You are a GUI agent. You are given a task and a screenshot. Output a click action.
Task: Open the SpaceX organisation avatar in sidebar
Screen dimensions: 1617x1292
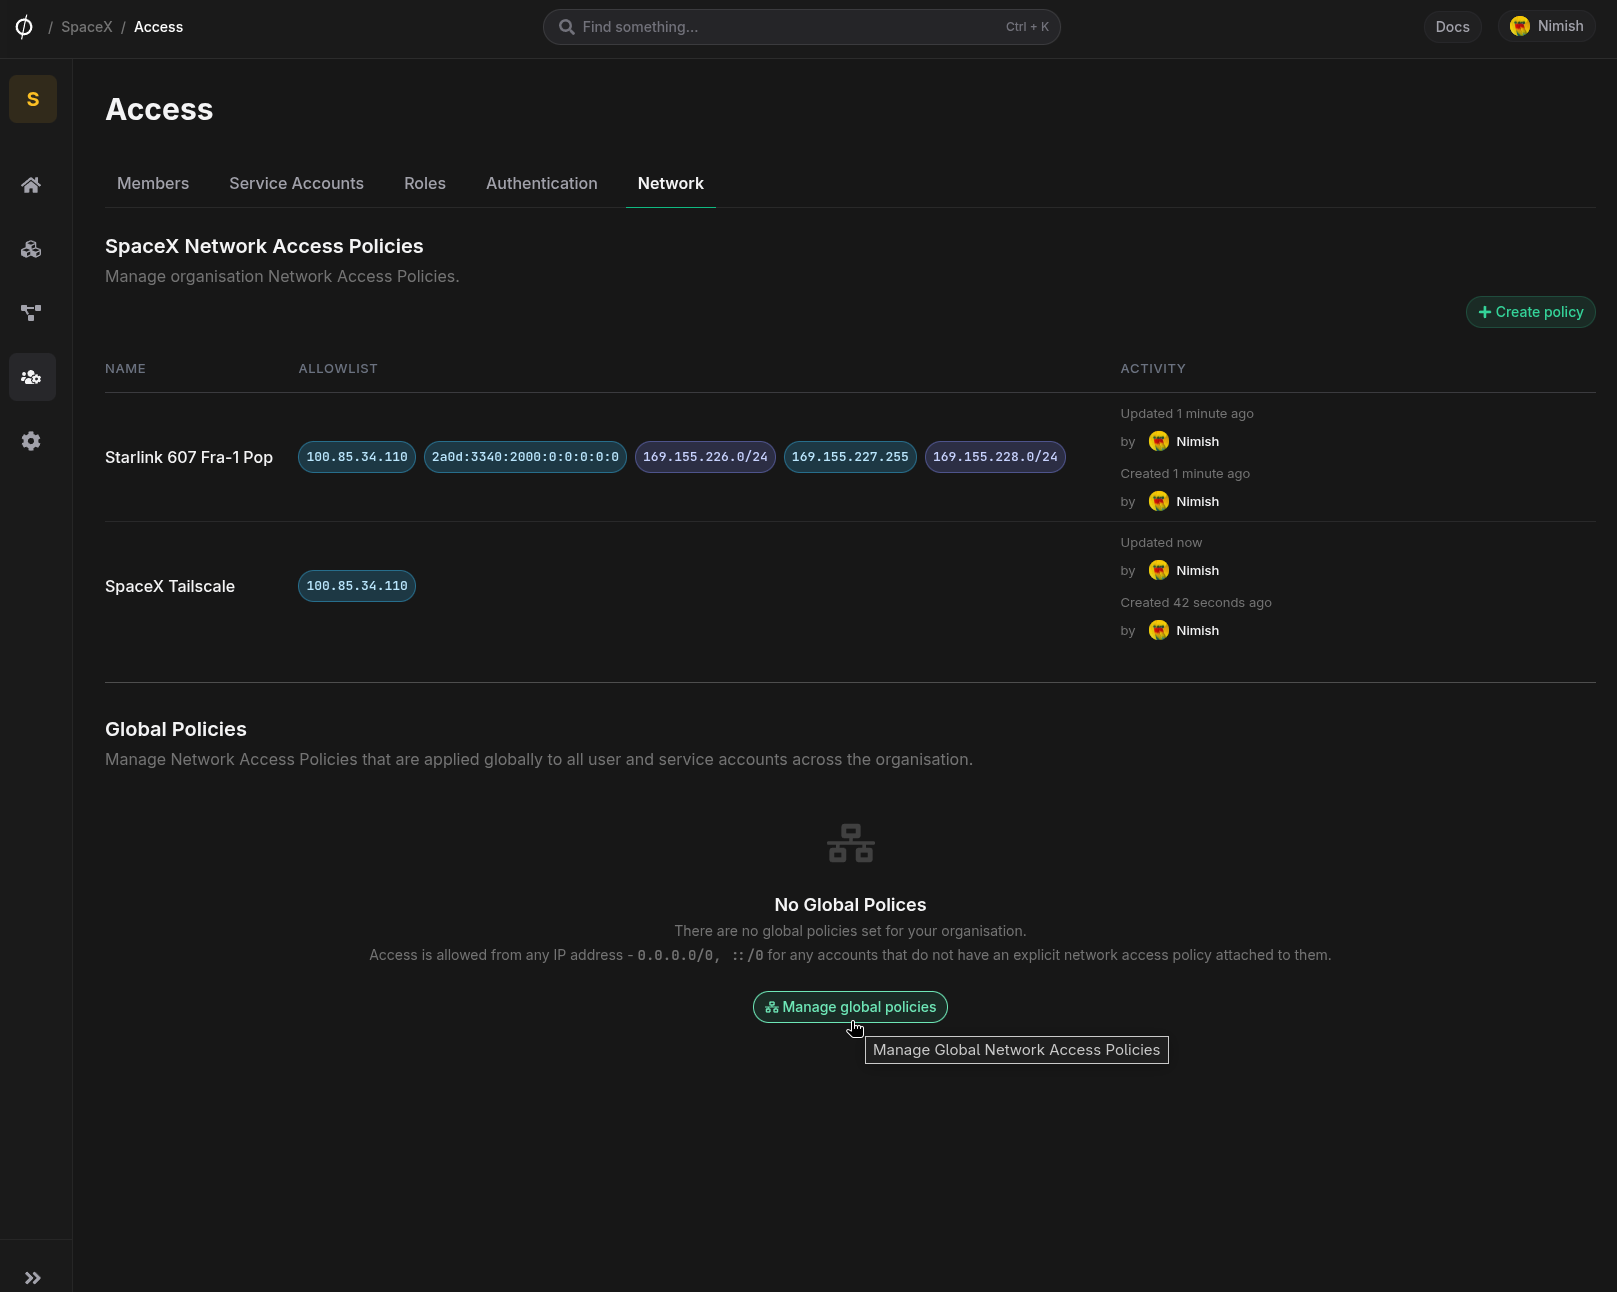[33, 99]
